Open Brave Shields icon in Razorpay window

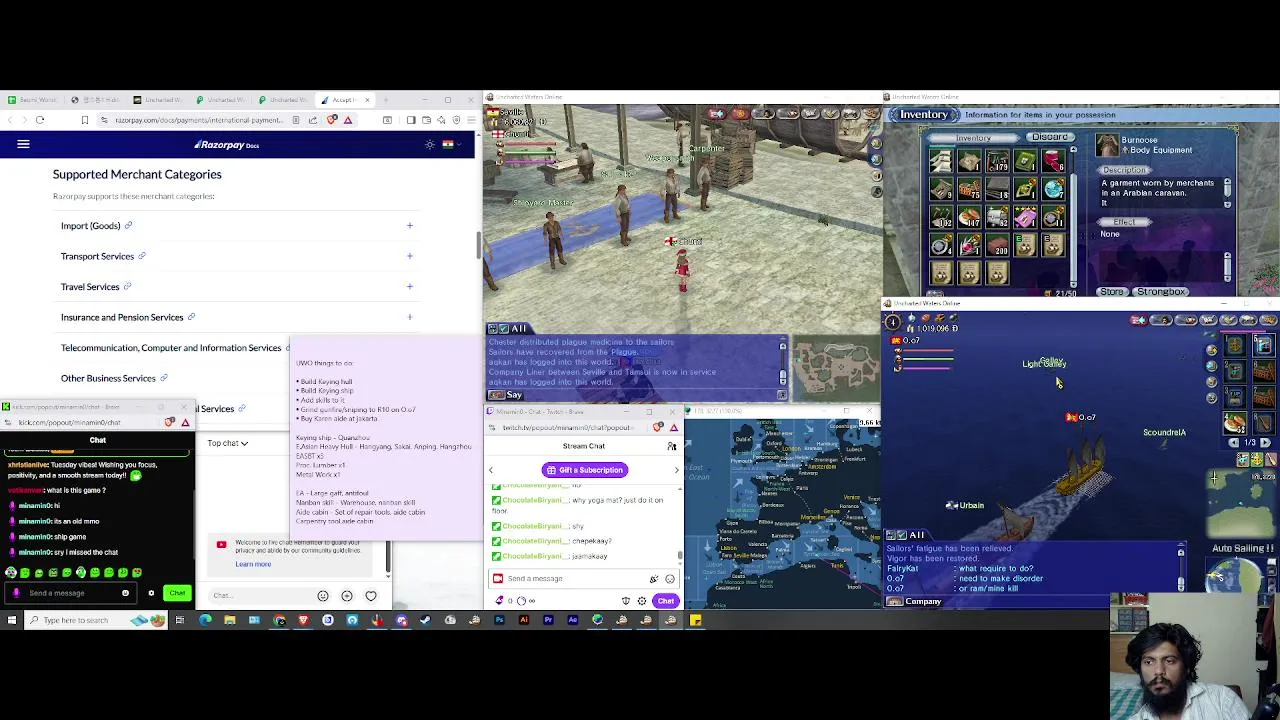point(332,120)
